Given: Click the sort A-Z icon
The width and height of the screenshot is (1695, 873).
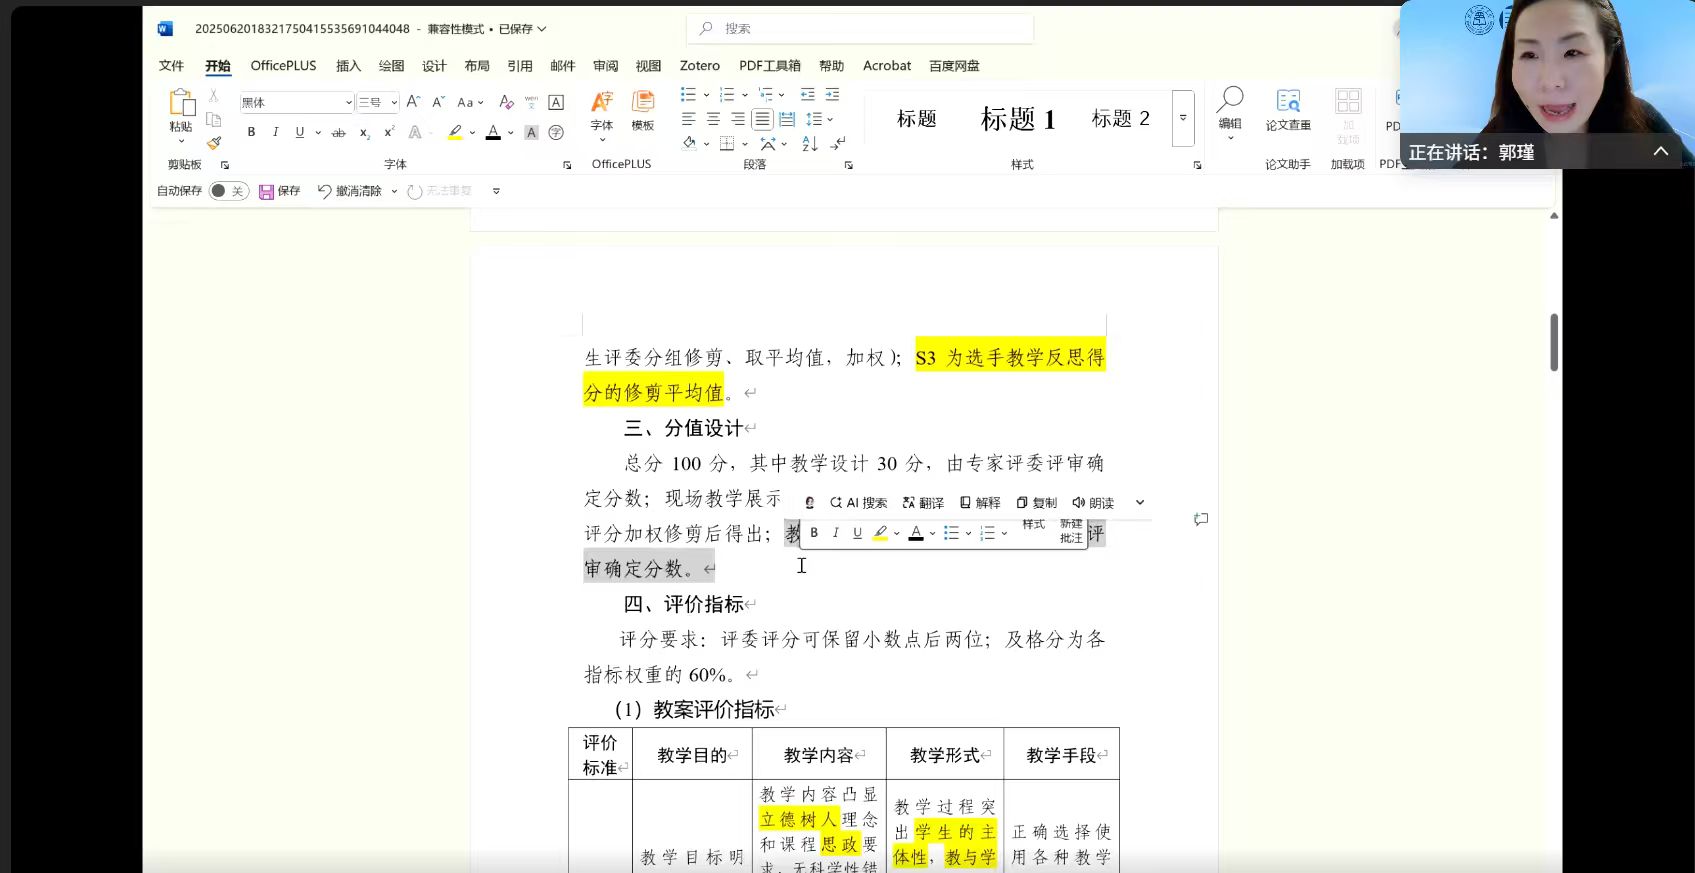Looking at the screenshot, I should (809, 144).
